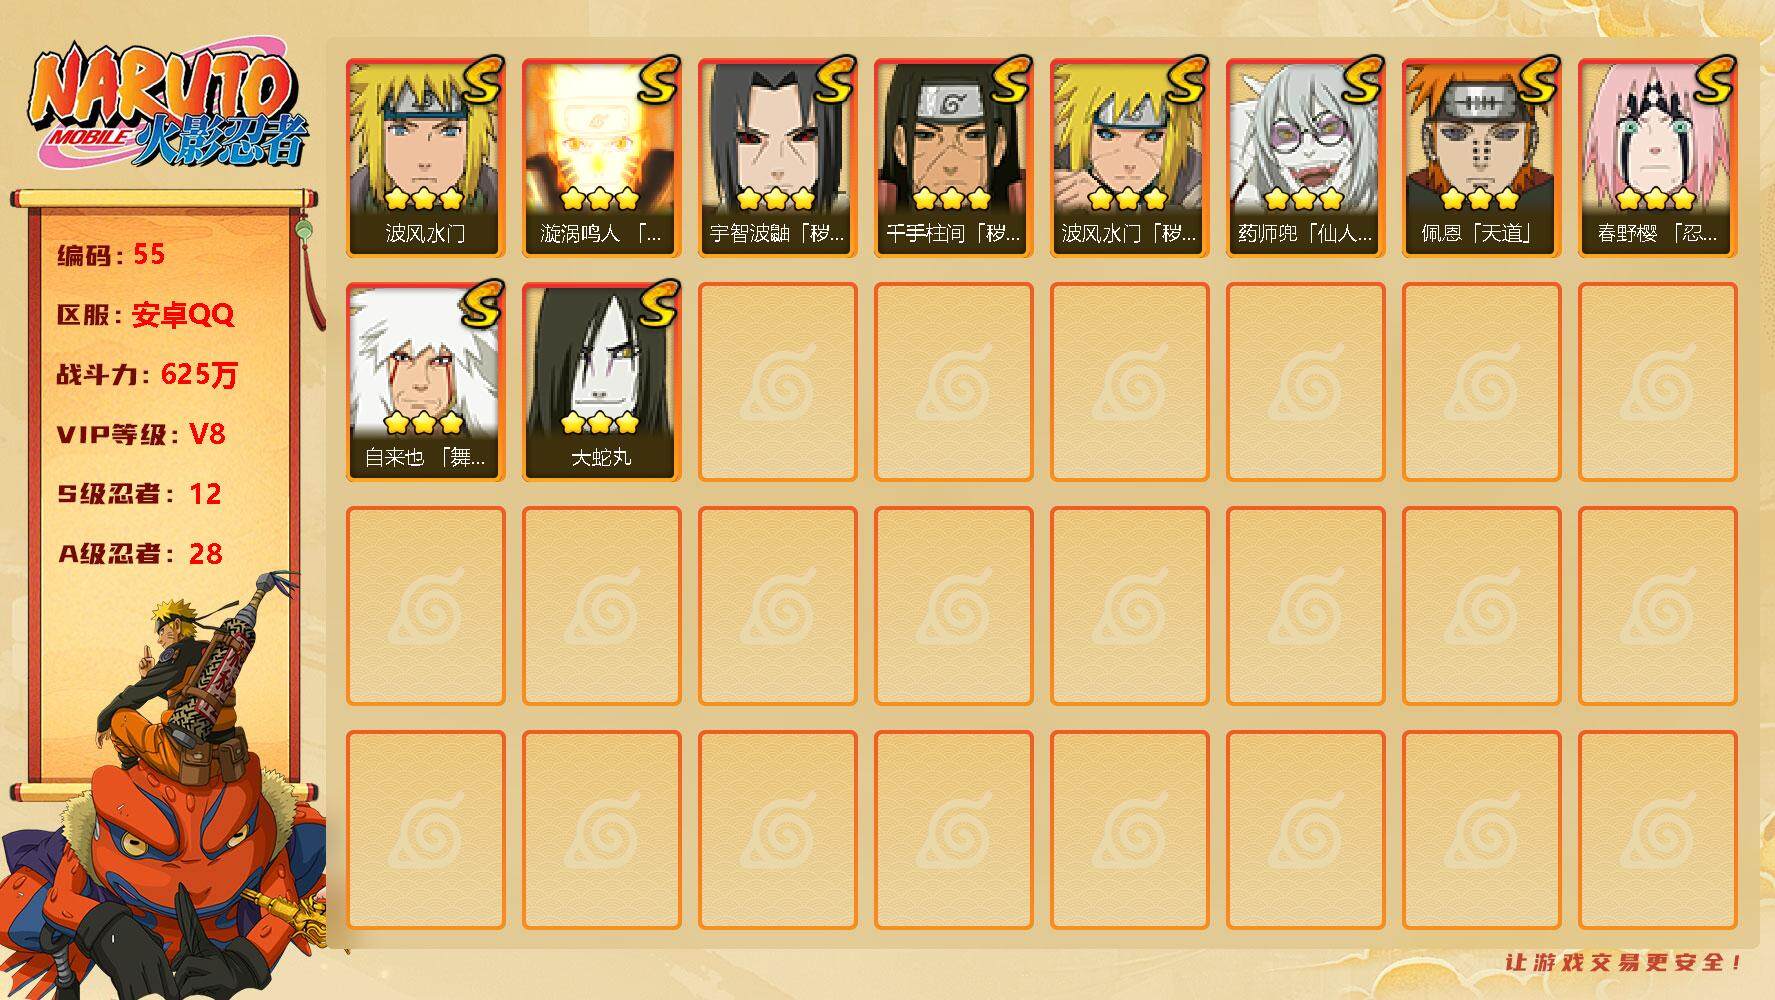Click the 战斗力 625万 stat line
Viewport: 1775px width, 1000px height.
(147, 375)
